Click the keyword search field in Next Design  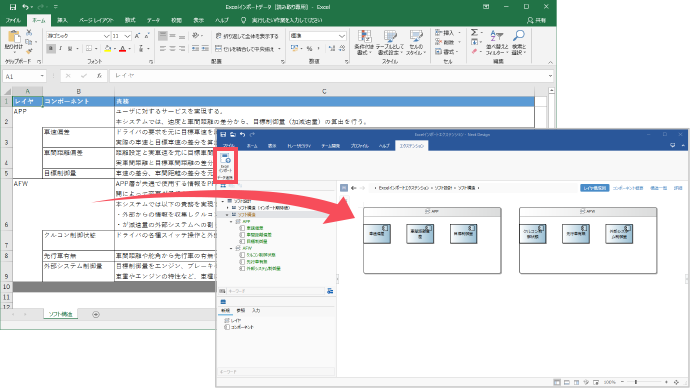tap(276, 291)
